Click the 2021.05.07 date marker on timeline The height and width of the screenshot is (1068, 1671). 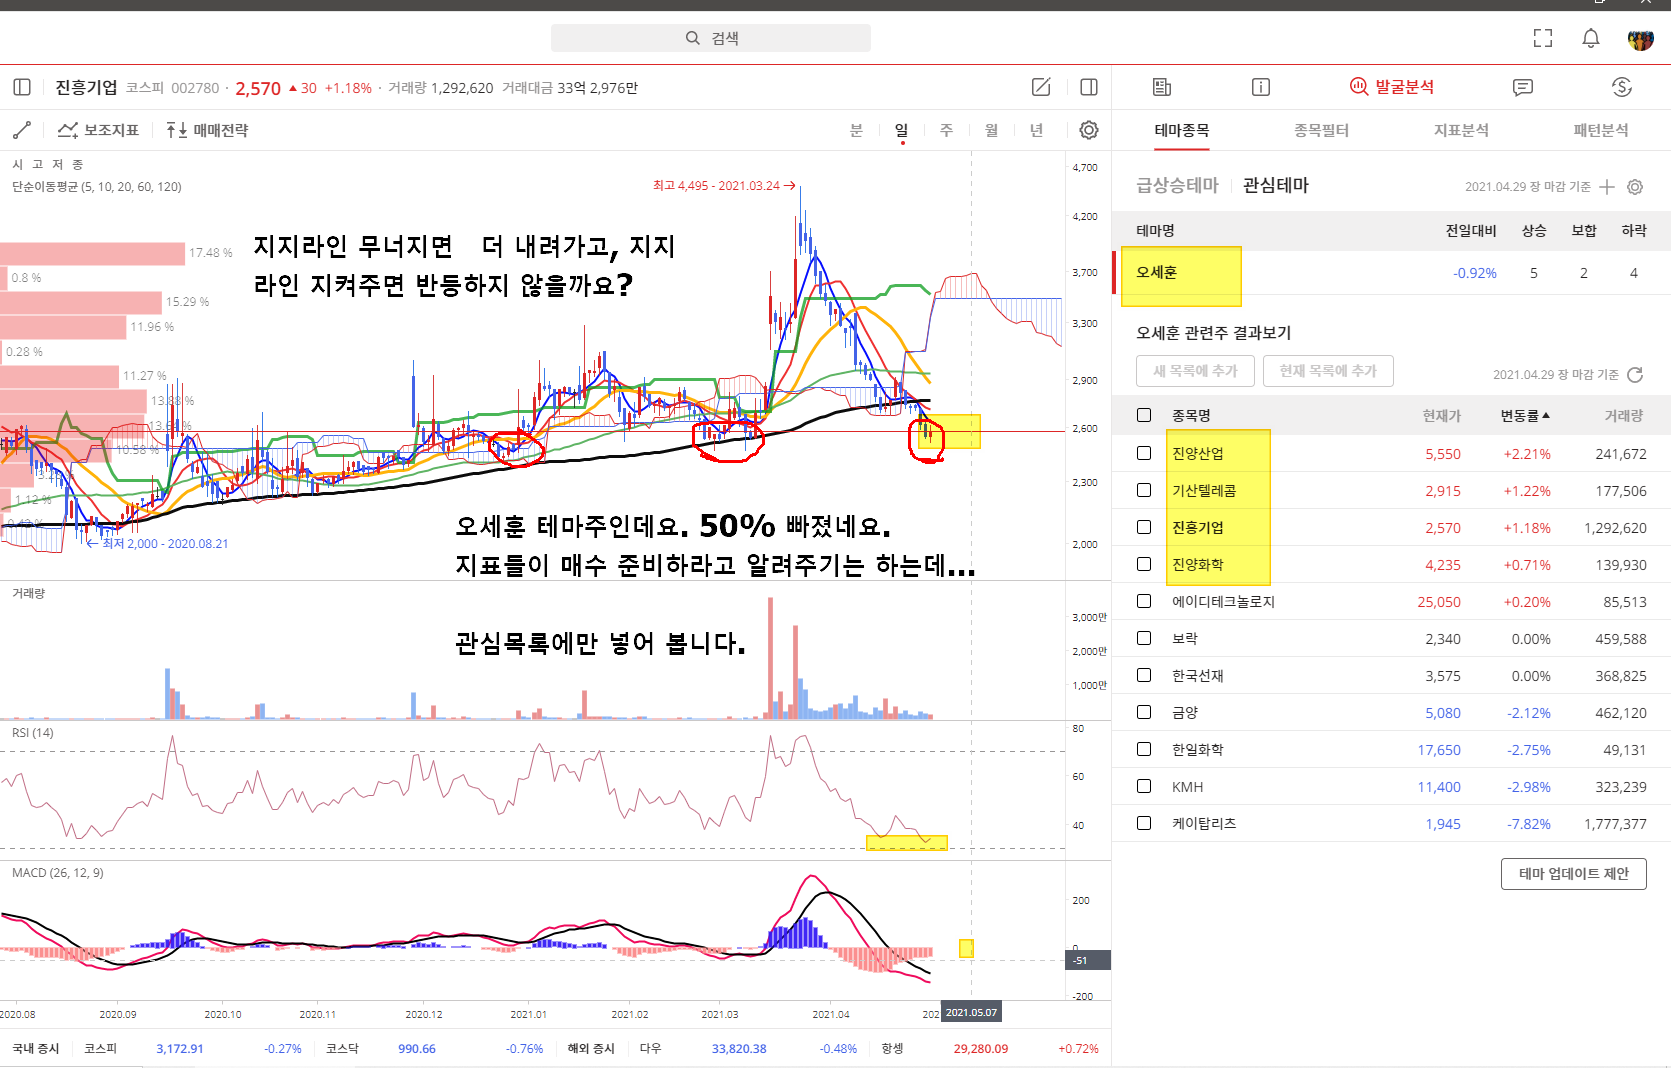971,1012
